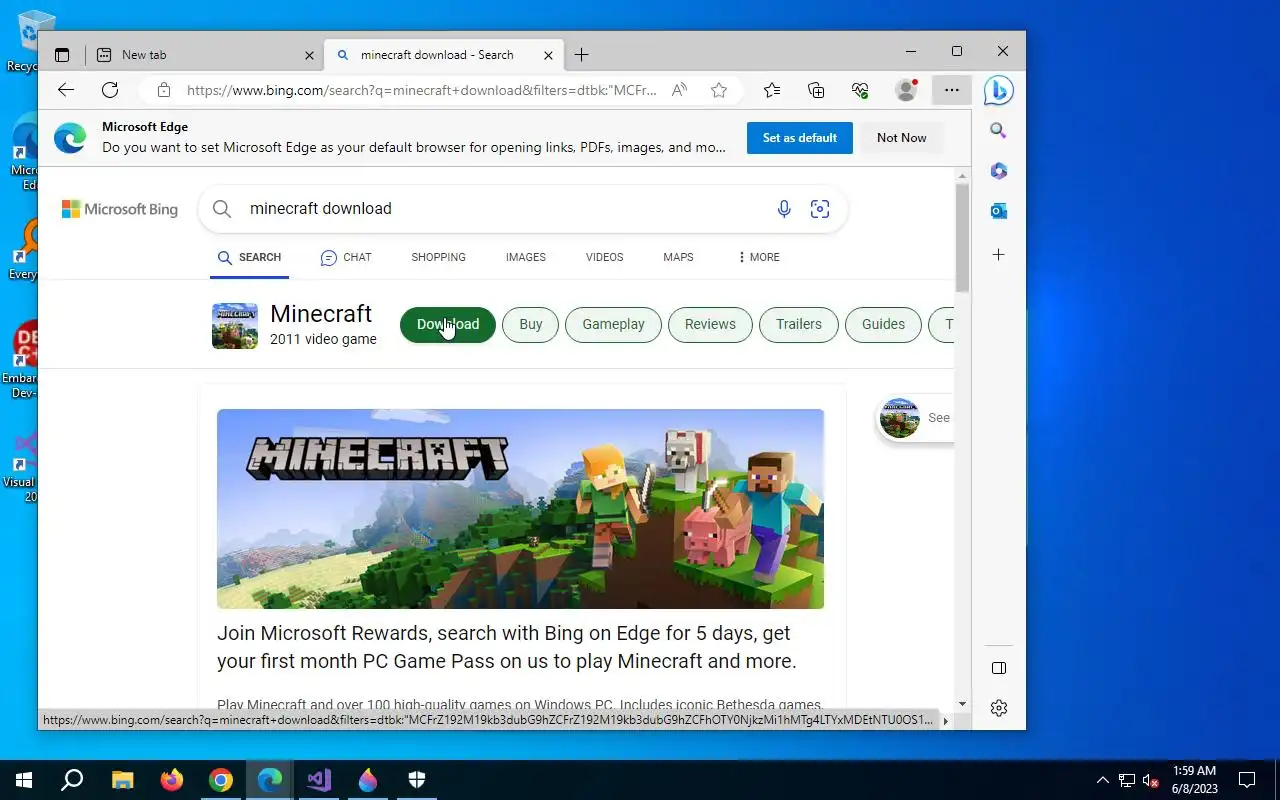Select the Buy filter chip
1280x800 pixels.
pos(531,324)
